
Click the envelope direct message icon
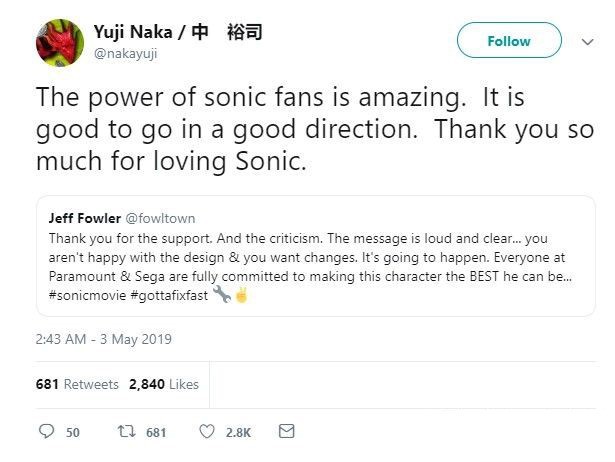click(x=286, y=431)
